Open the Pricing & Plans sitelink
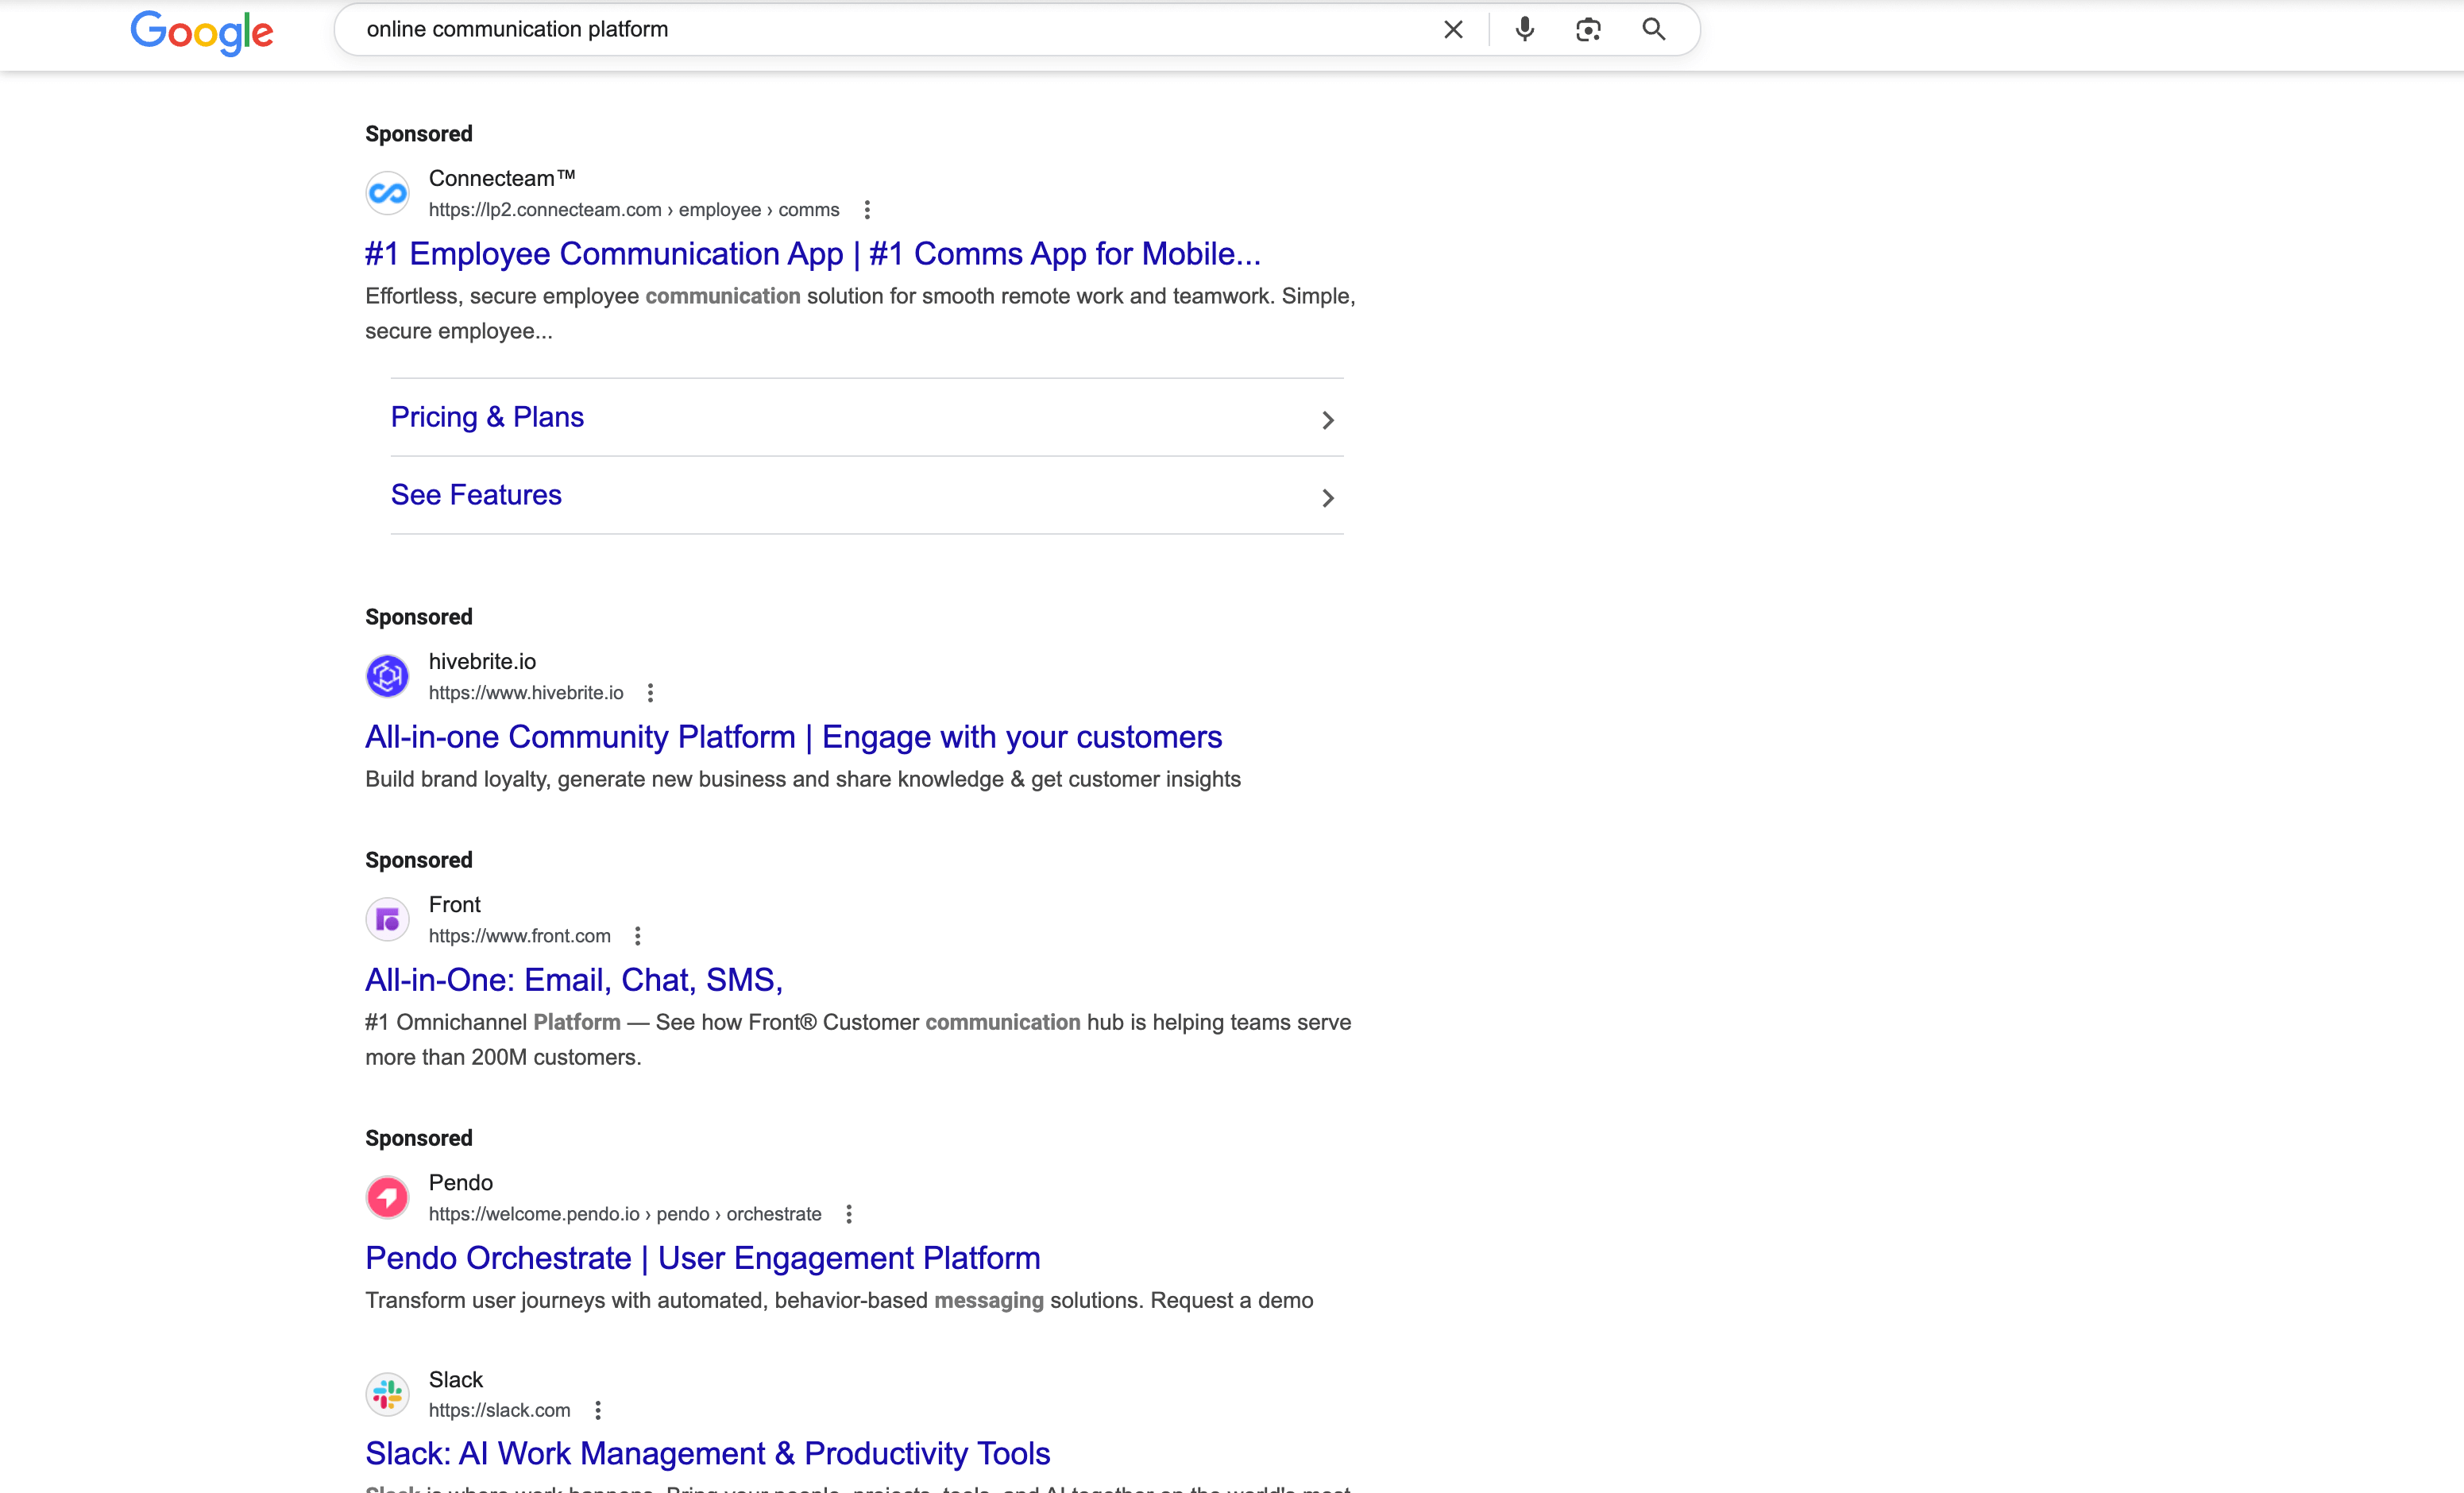The height and width of the screenshot is (1493, 2464). pyautogui.click(x=487, y=417)
